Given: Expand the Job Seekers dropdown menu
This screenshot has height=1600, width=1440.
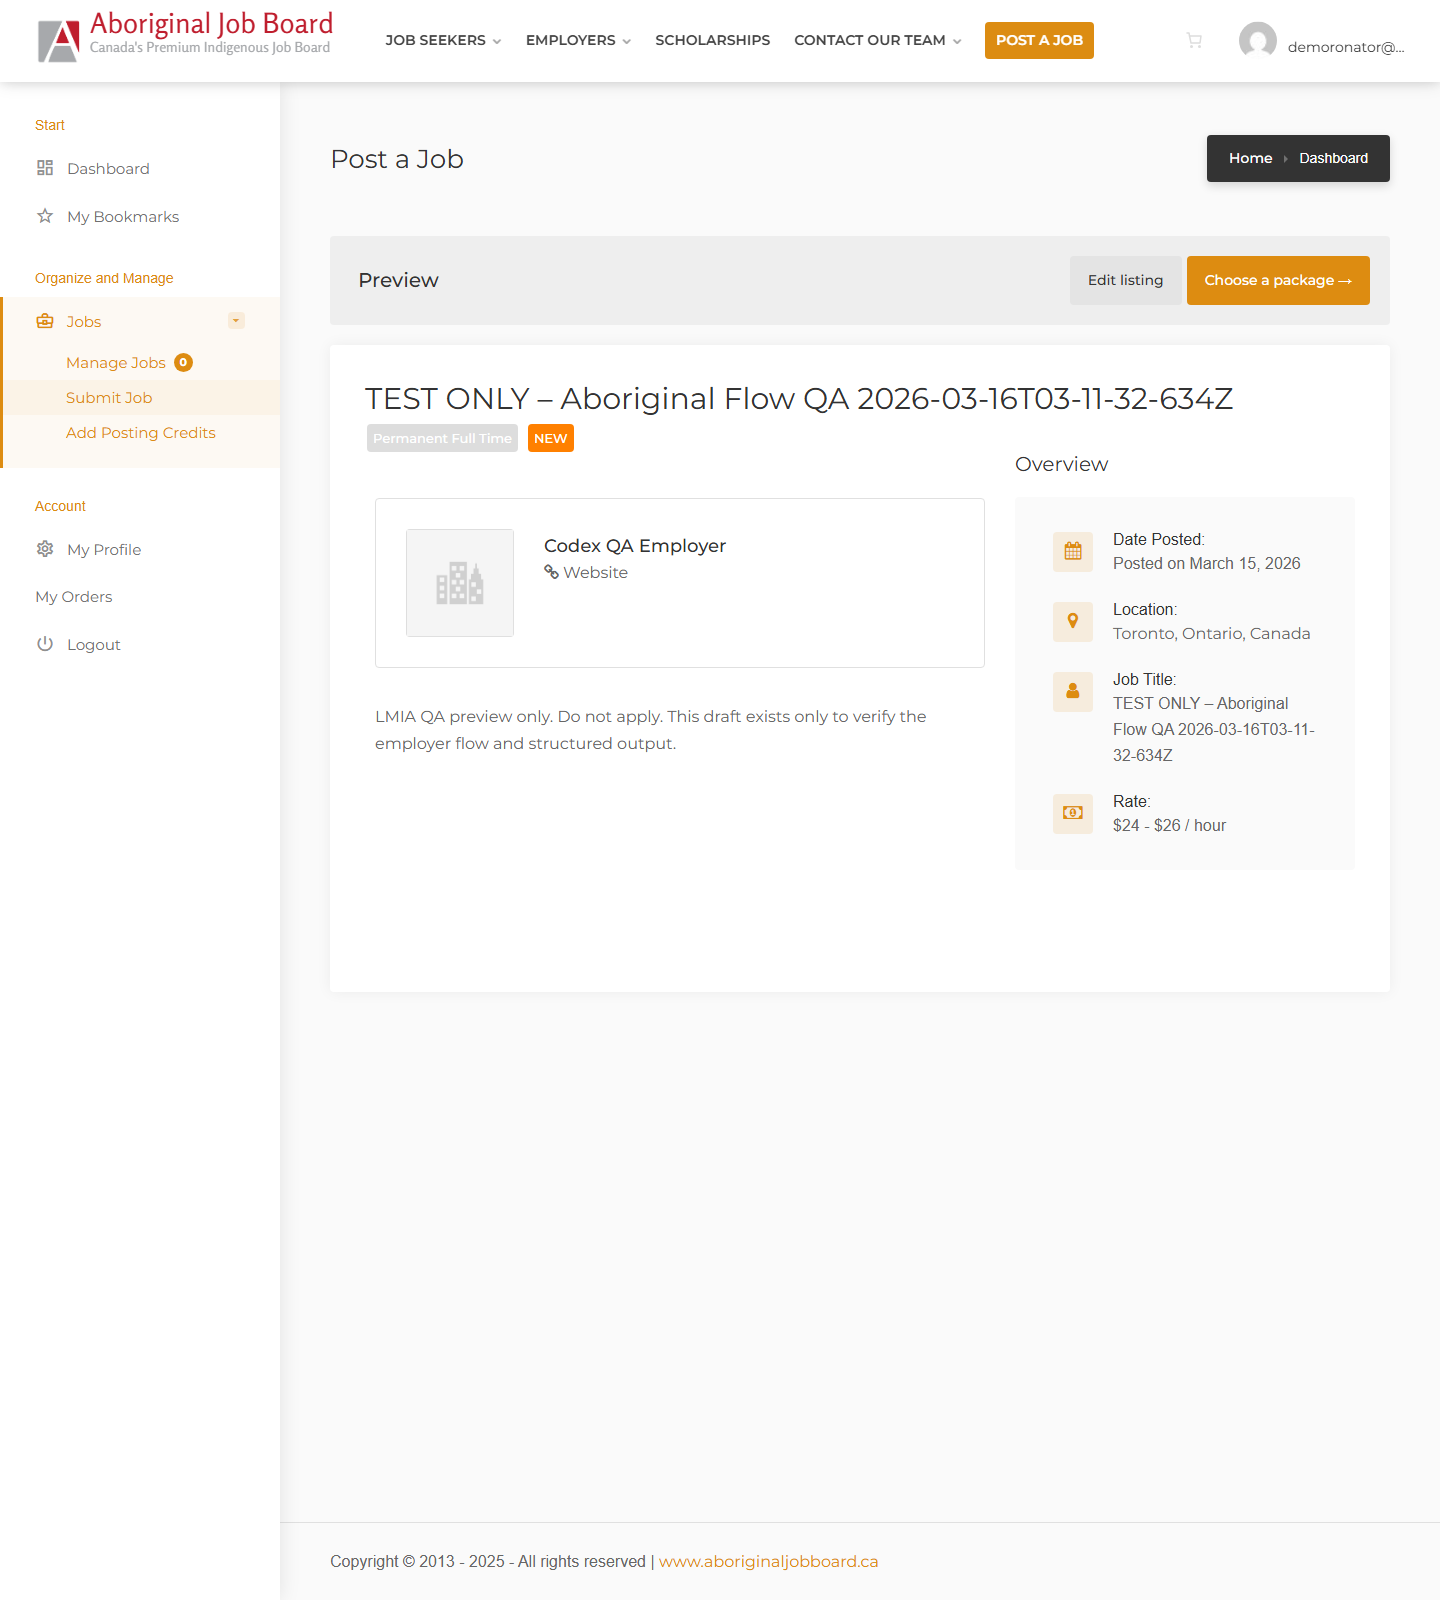Looking at the screenshot, I should point(442,41).
